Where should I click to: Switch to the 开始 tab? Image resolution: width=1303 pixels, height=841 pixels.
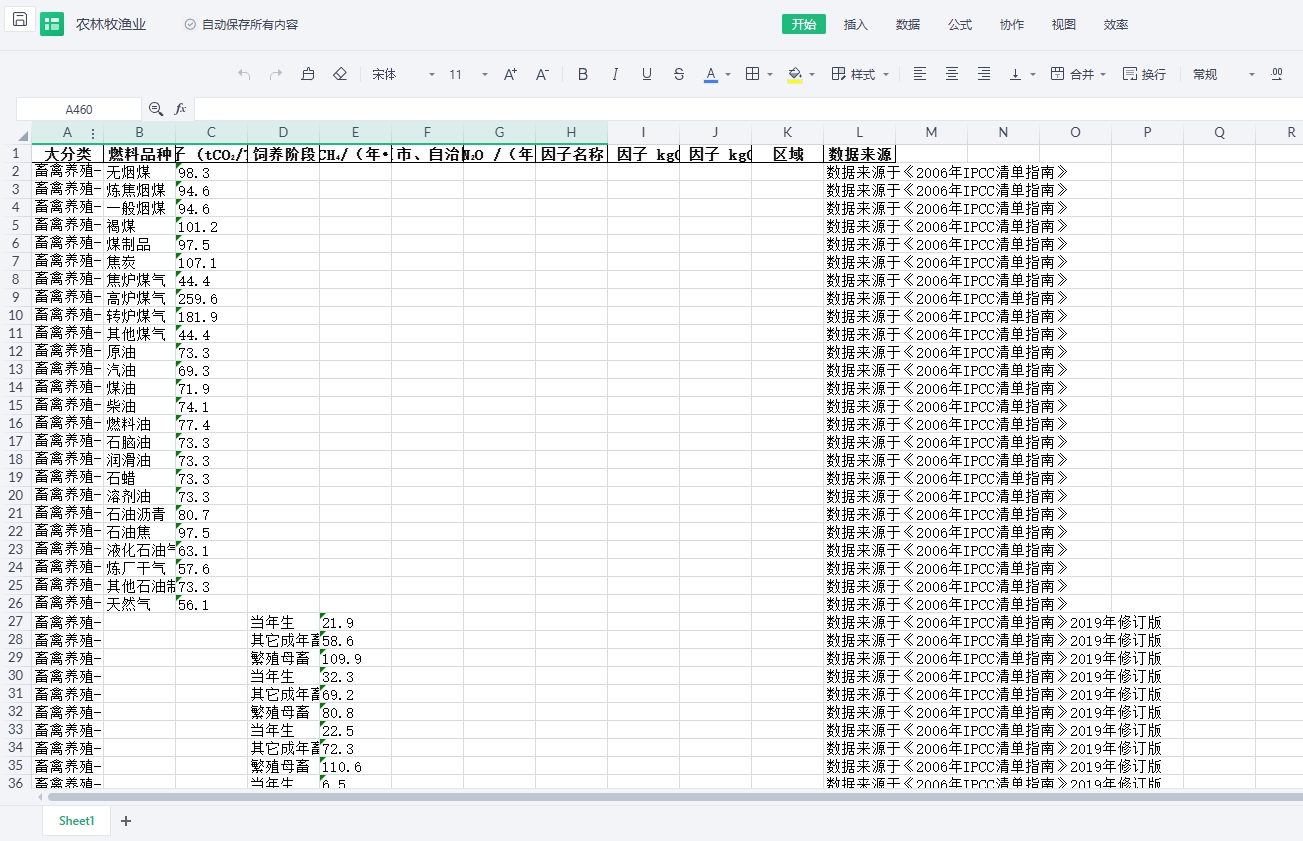click(804, 25)
